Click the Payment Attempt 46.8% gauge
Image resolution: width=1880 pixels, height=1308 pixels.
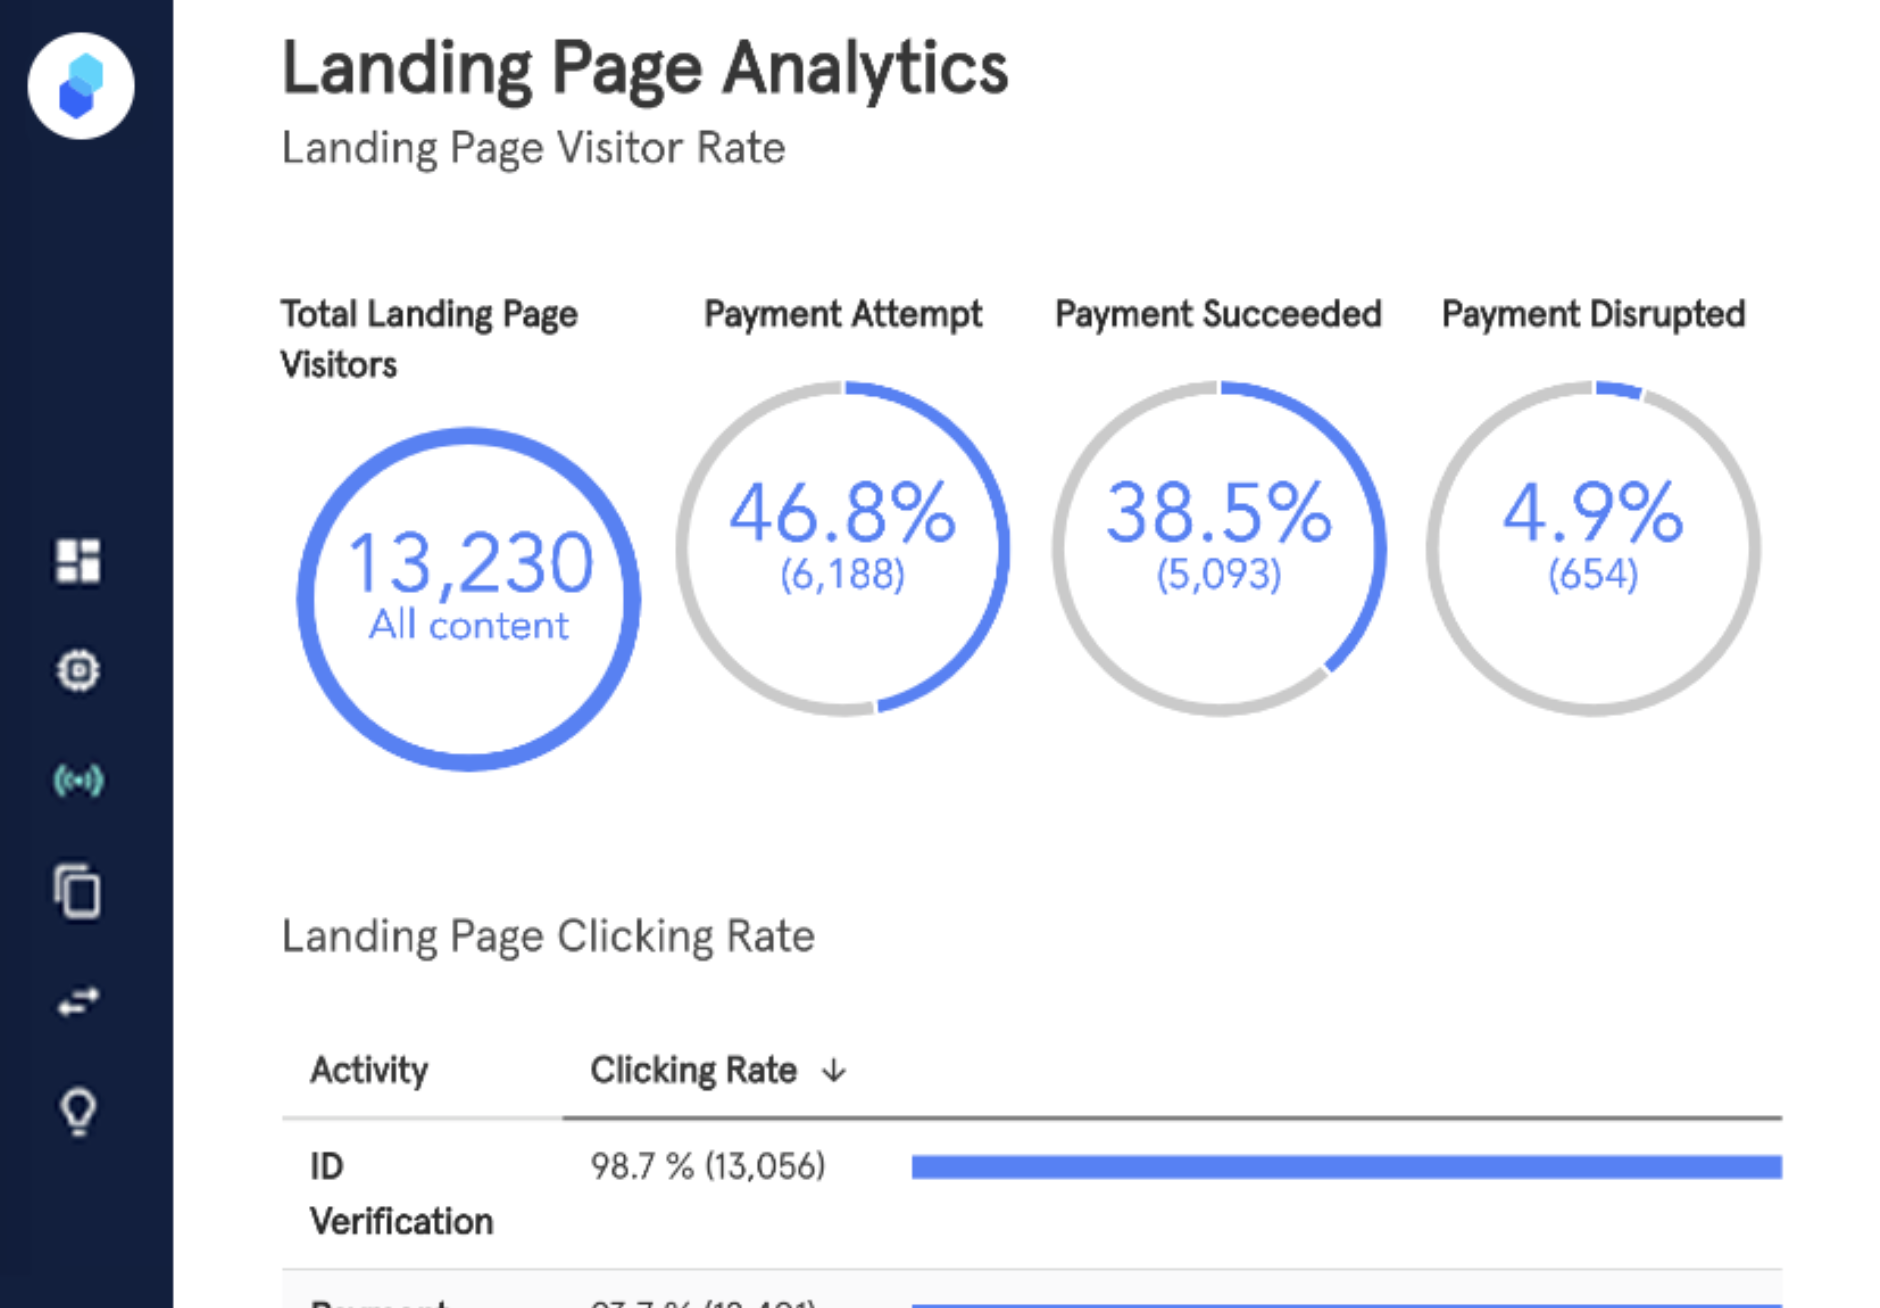click(x=843, y=548)
